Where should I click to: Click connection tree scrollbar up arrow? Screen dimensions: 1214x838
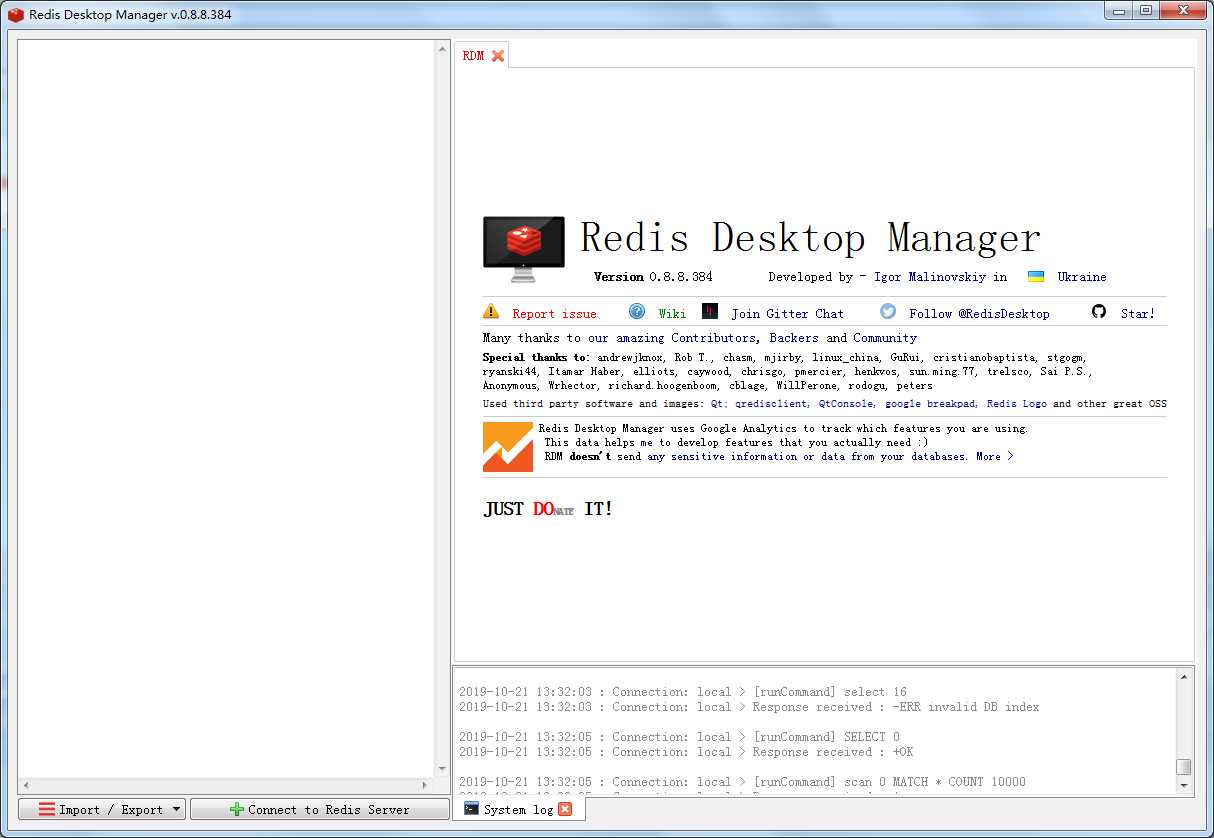point(443,47)
